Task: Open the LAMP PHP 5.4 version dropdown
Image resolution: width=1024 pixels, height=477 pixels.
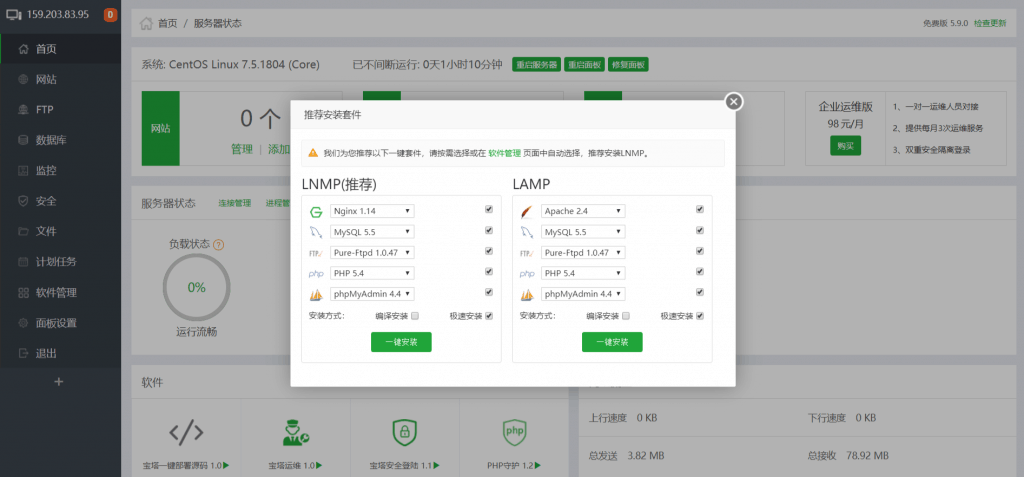Action: click(583, 274)
